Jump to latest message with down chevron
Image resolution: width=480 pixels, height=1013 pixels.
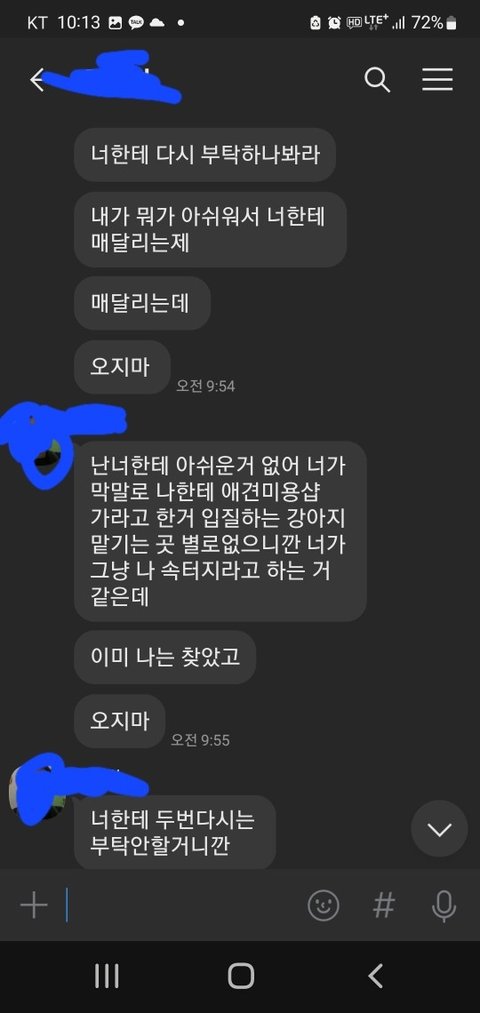click(439, 829)
